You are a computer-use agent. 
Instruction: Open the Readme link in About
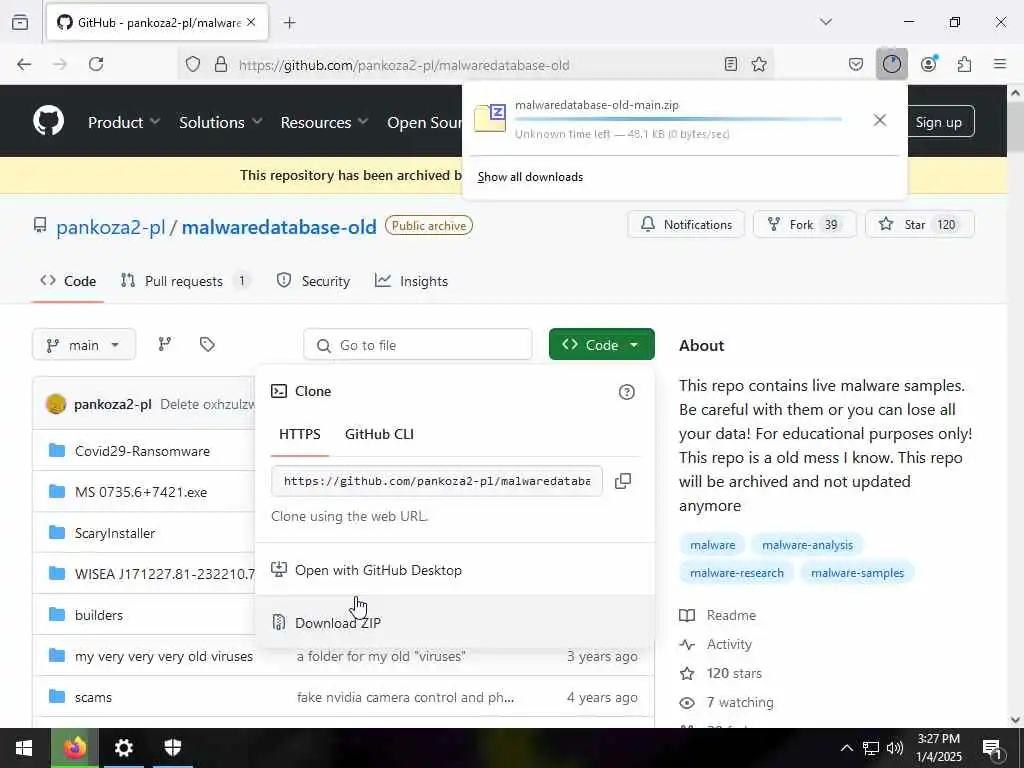point(718,615)
